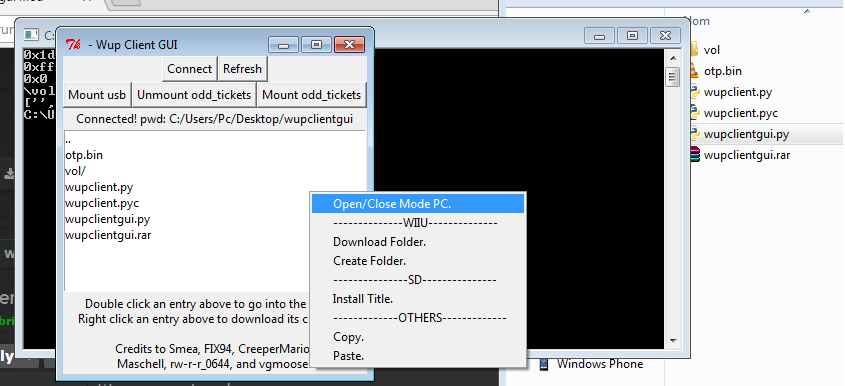The image size is (845, 386).
Task: Select Download Folder. in the context menu
Action: (x=379, y=242)
